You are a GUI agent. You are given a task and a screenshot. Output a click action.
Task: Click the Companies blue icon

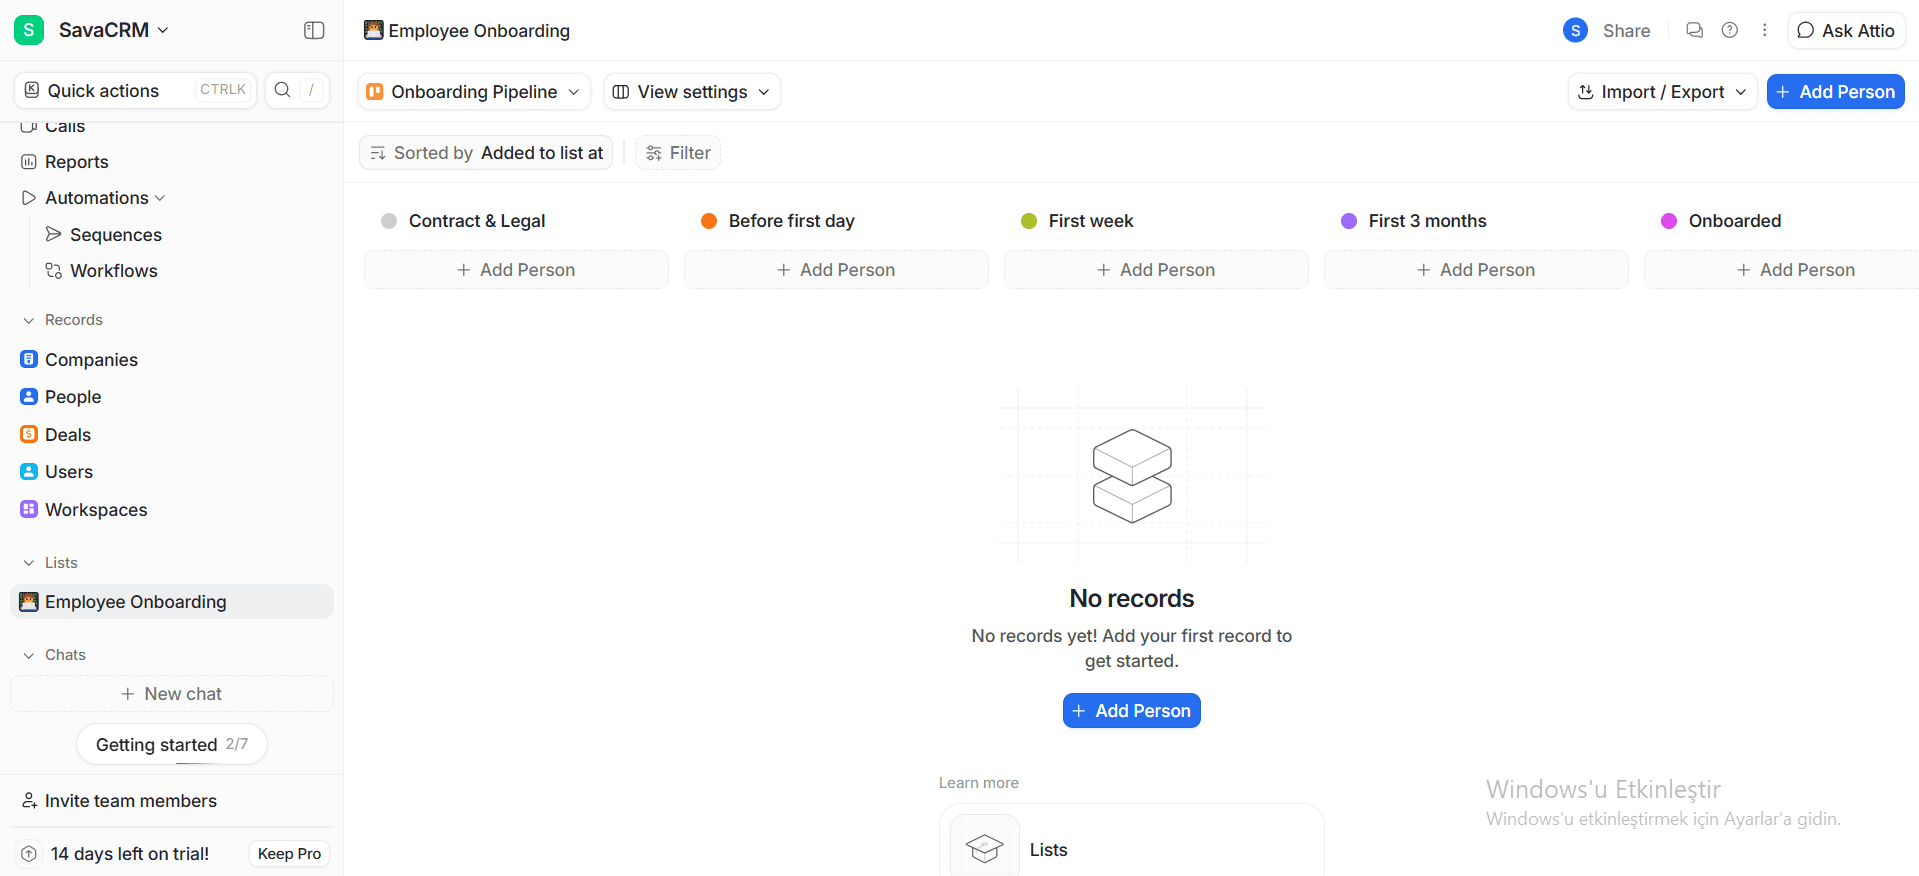click(29, 359)
